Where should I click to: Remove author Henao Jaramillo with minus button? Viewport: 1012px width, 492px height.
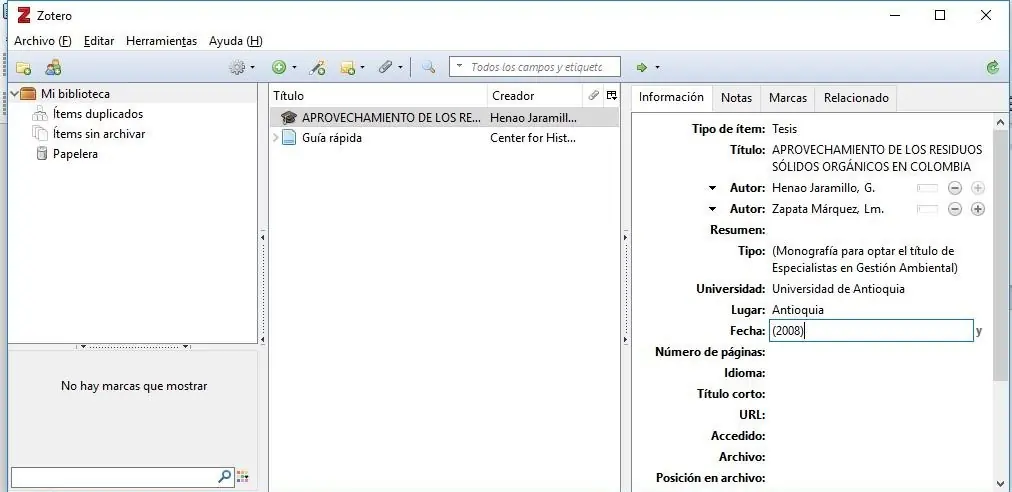tap(955, 189)
